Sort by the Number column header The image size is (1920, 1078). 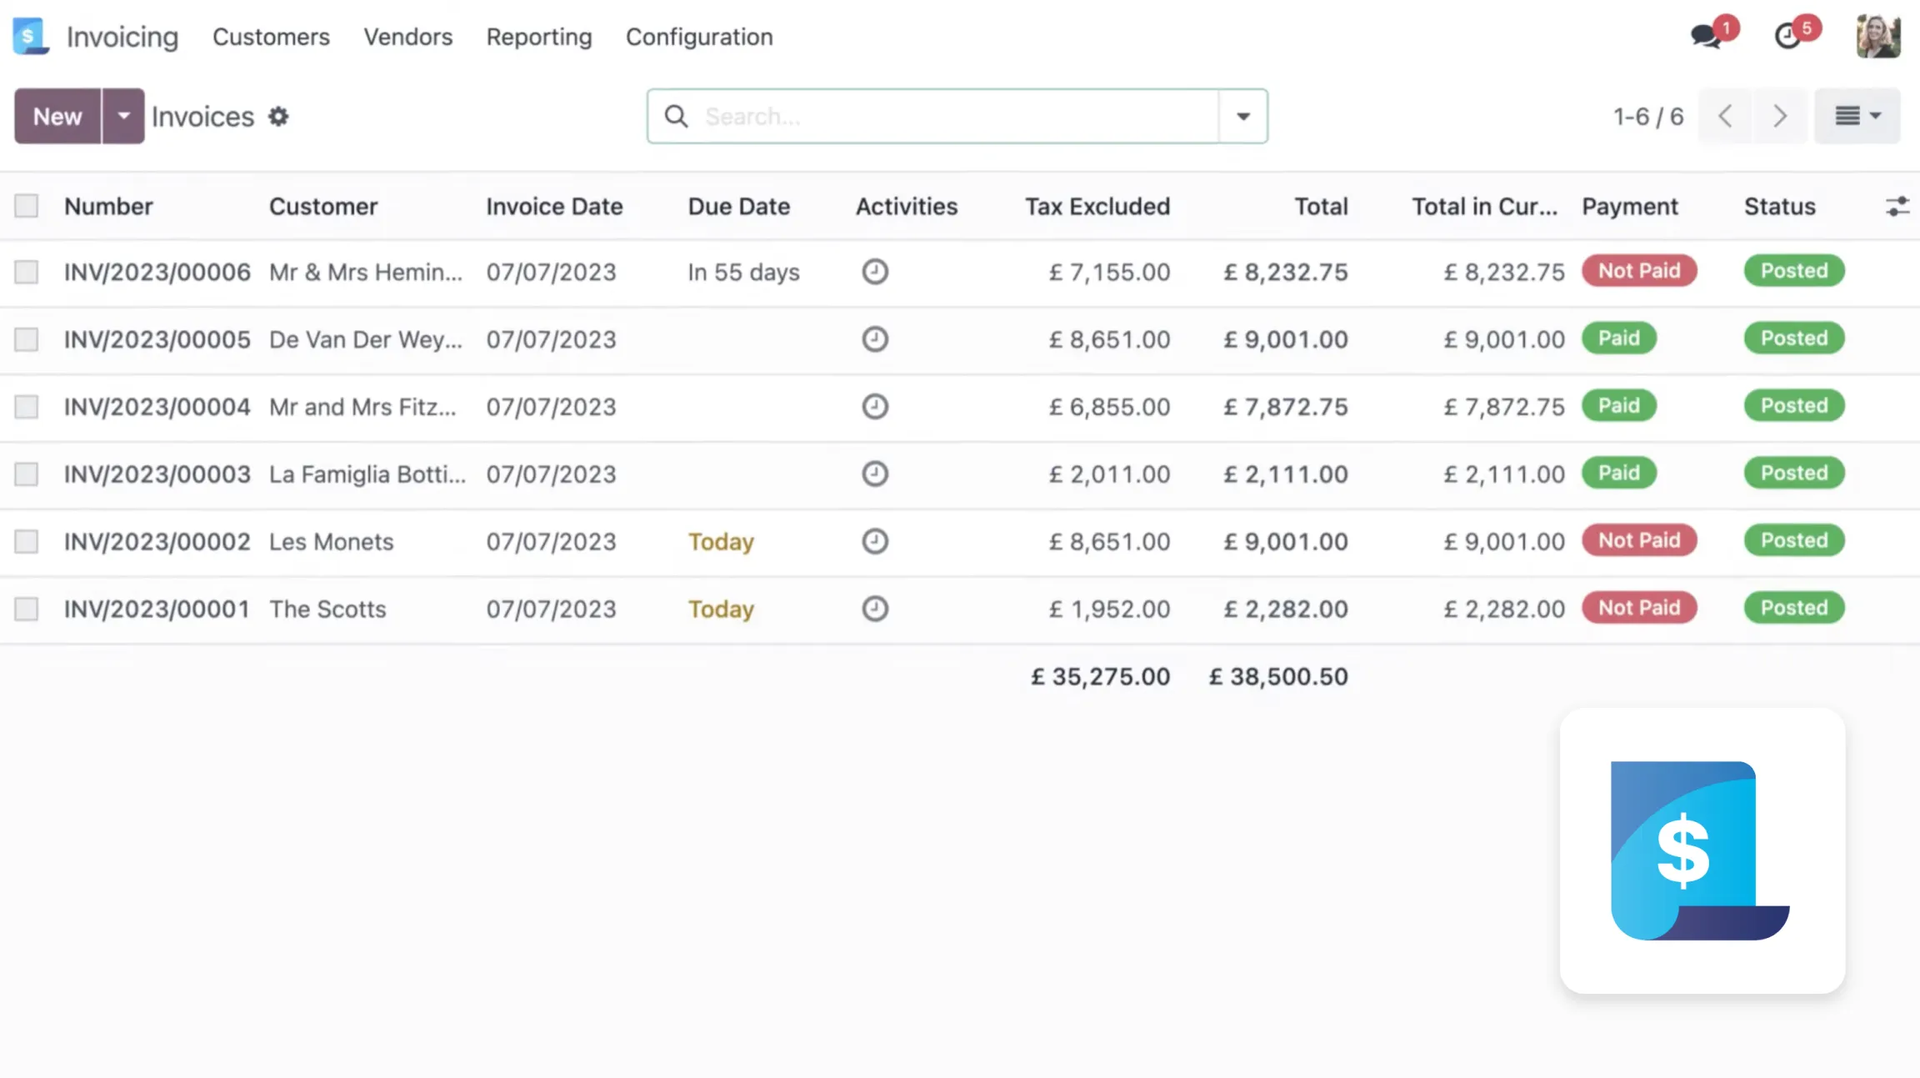(x=108, y=206)
